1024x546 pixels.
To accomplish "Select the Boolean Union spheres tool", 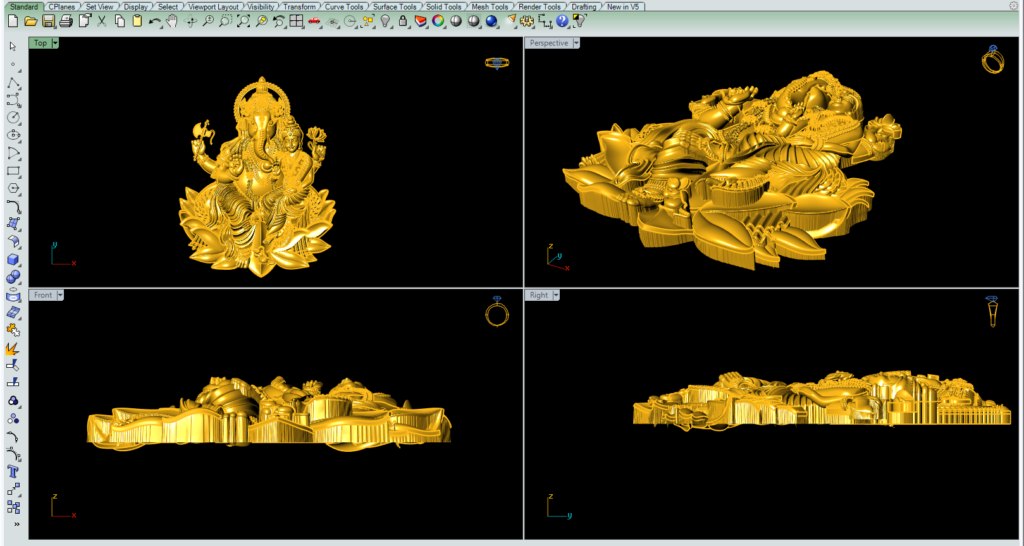I will coord(13,278).
